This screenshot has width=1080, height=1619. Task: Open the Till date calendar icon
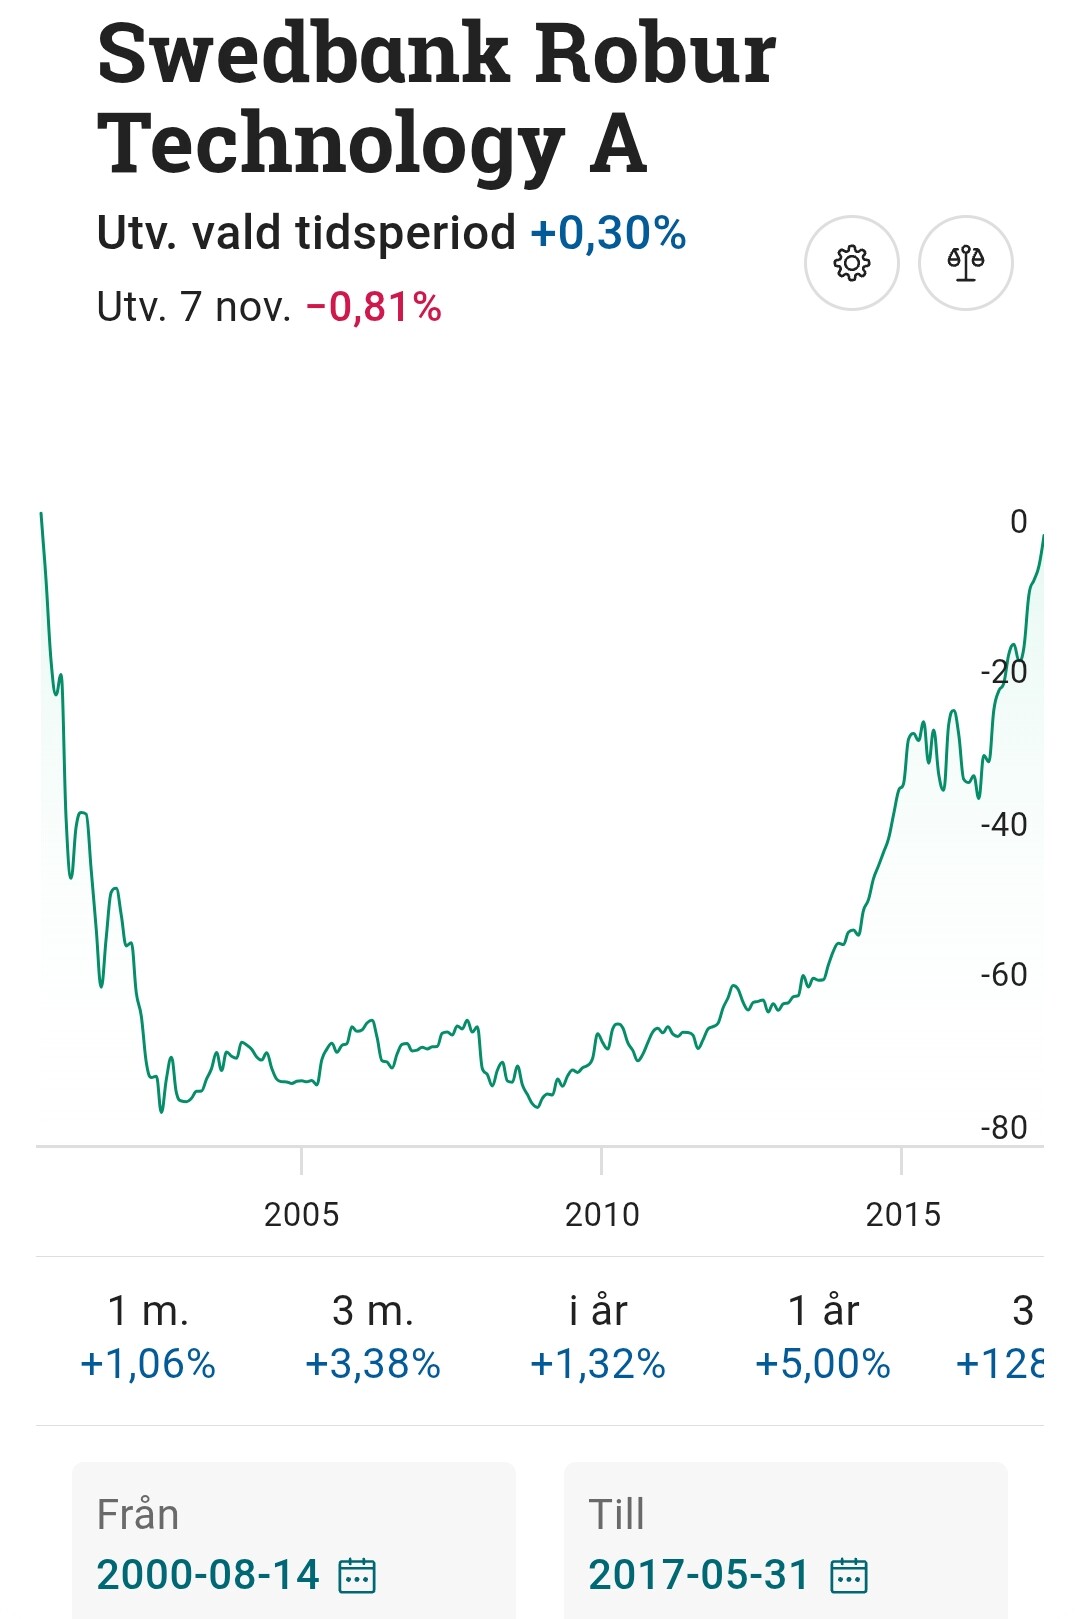click(849, 1575)
